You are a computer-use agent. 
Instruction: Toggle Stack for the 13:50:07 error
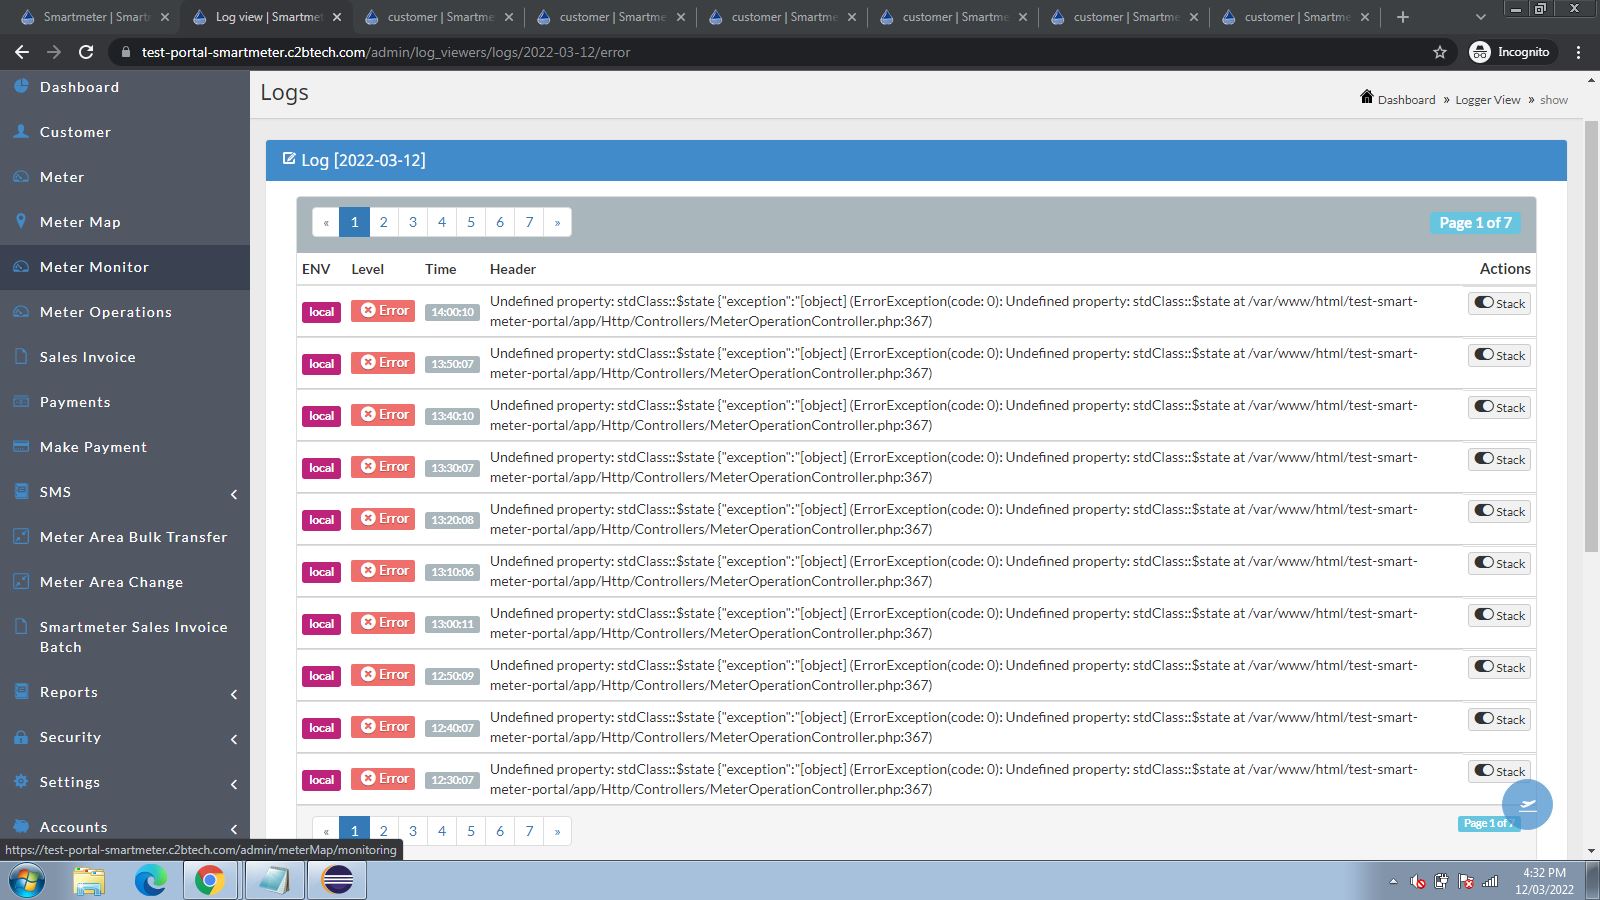1499,355
